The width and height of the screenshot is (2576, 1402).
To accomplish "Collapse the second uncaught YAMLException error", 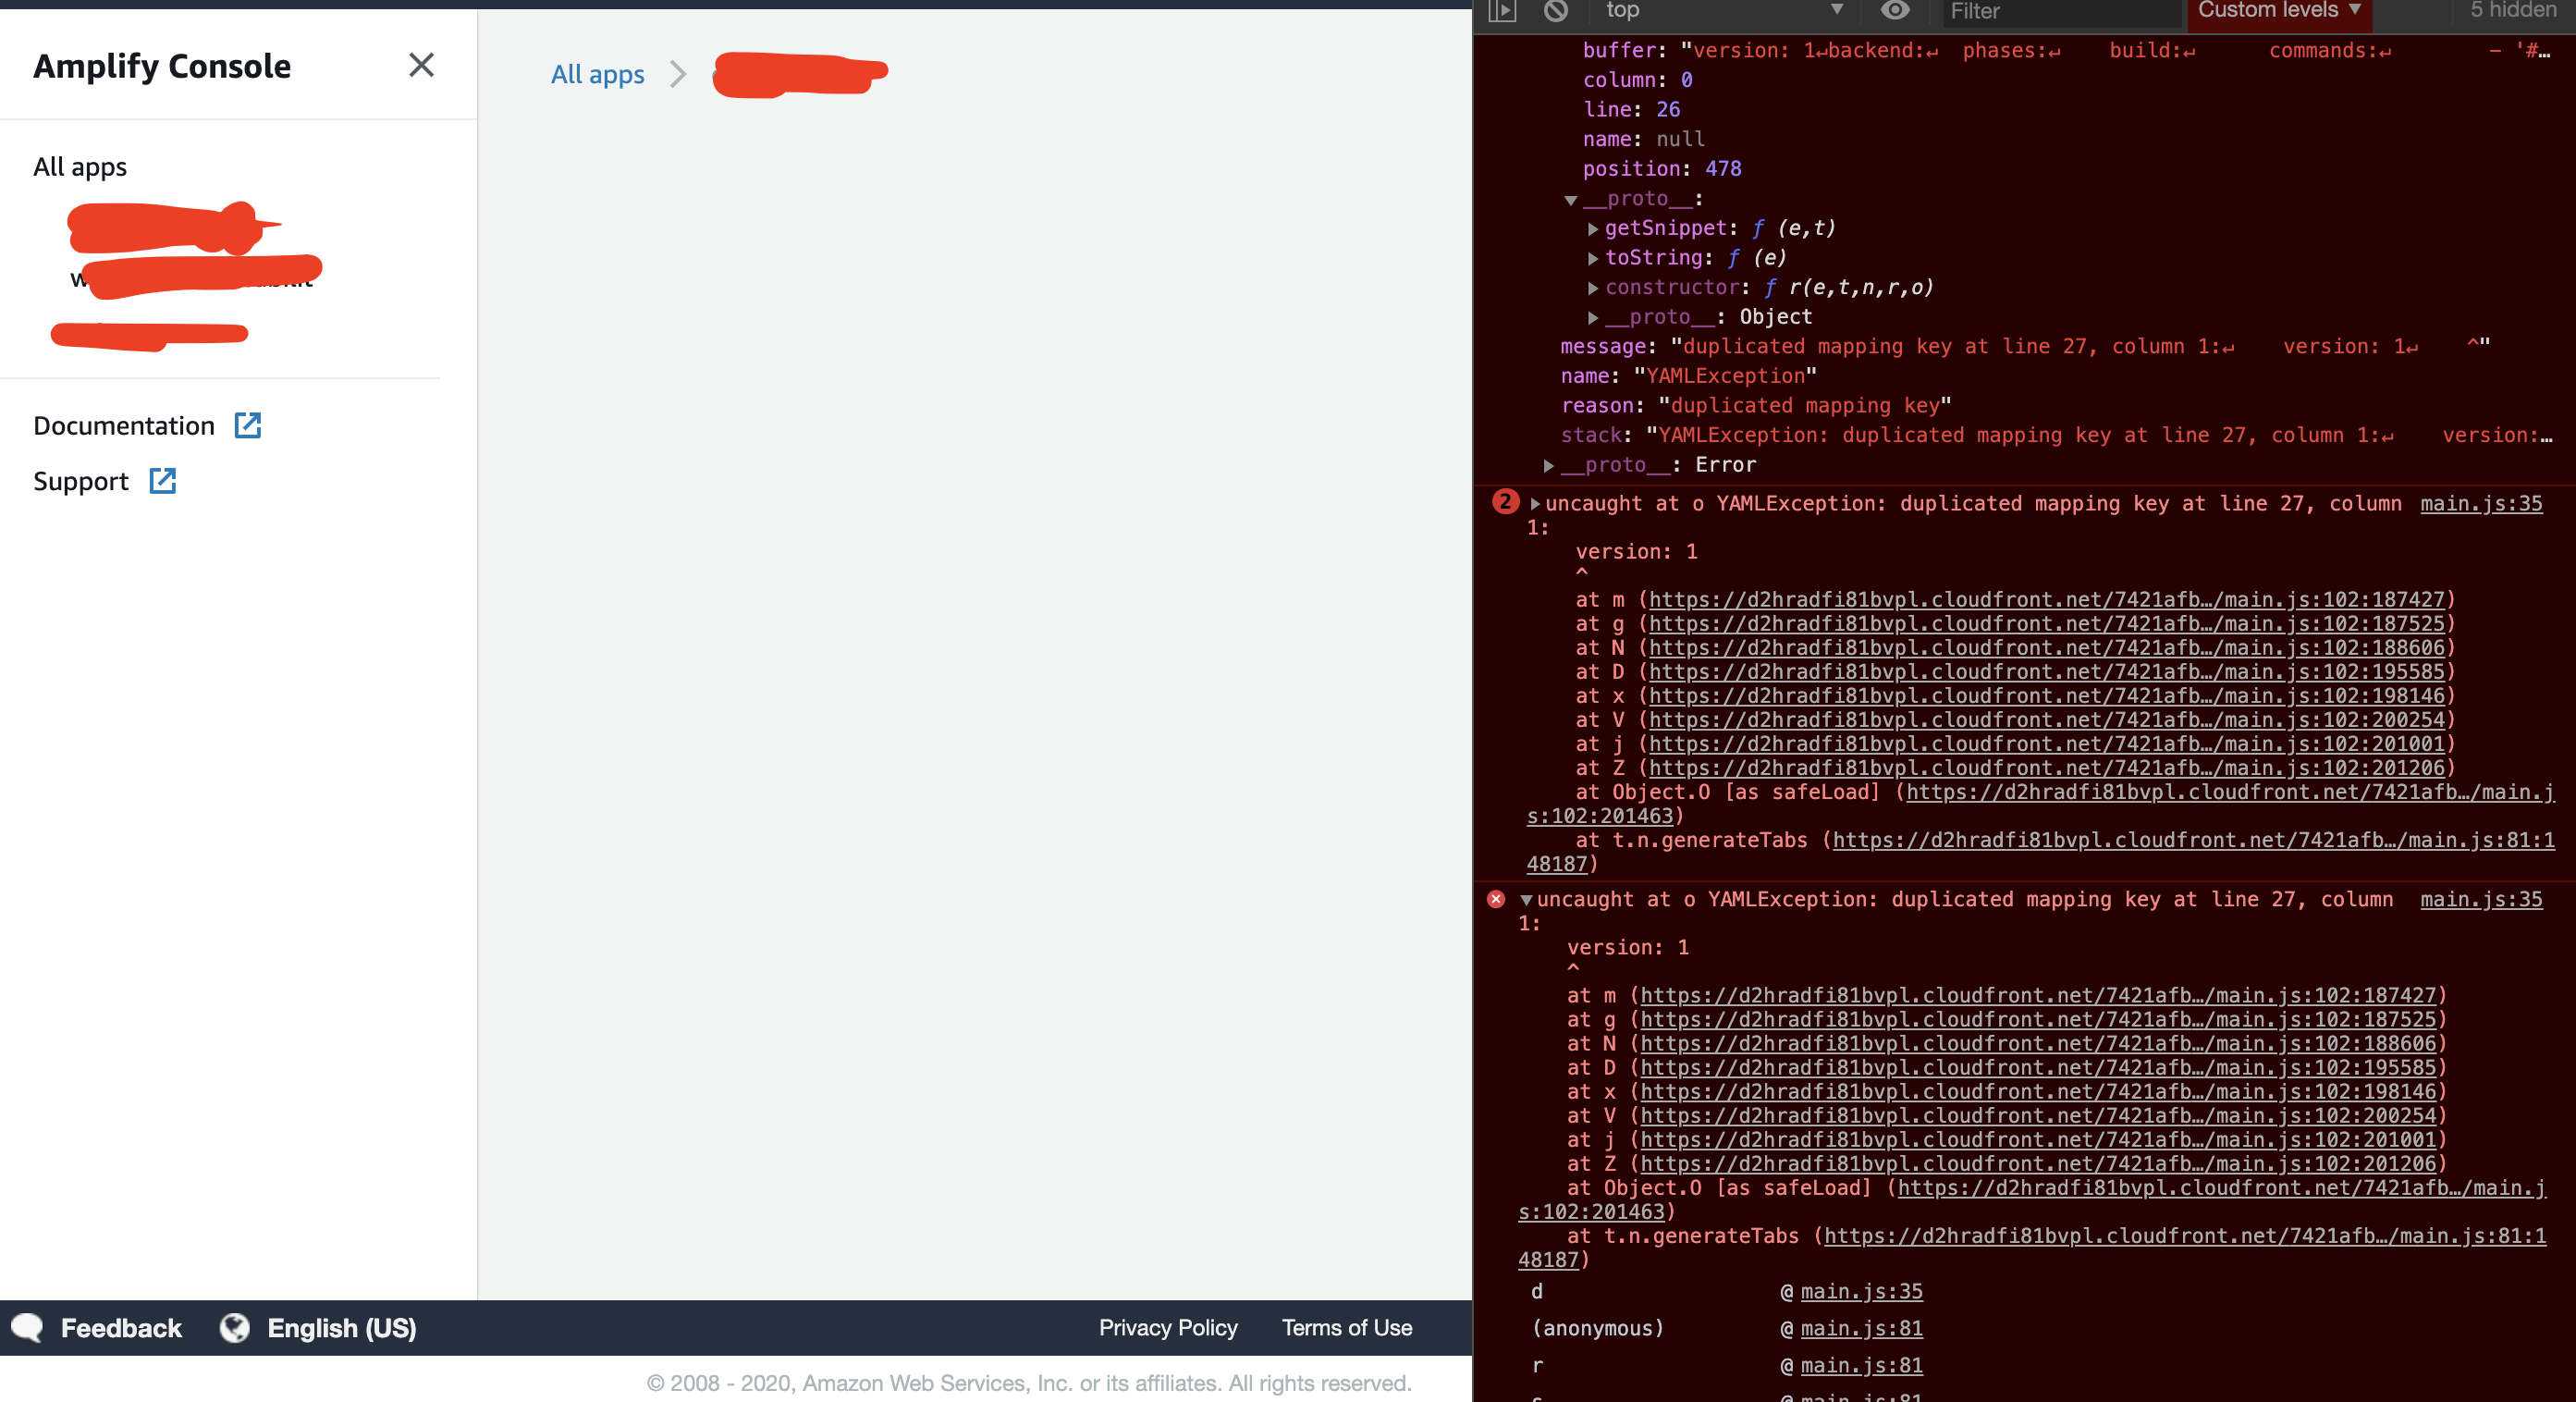I will coord(1526,901).
